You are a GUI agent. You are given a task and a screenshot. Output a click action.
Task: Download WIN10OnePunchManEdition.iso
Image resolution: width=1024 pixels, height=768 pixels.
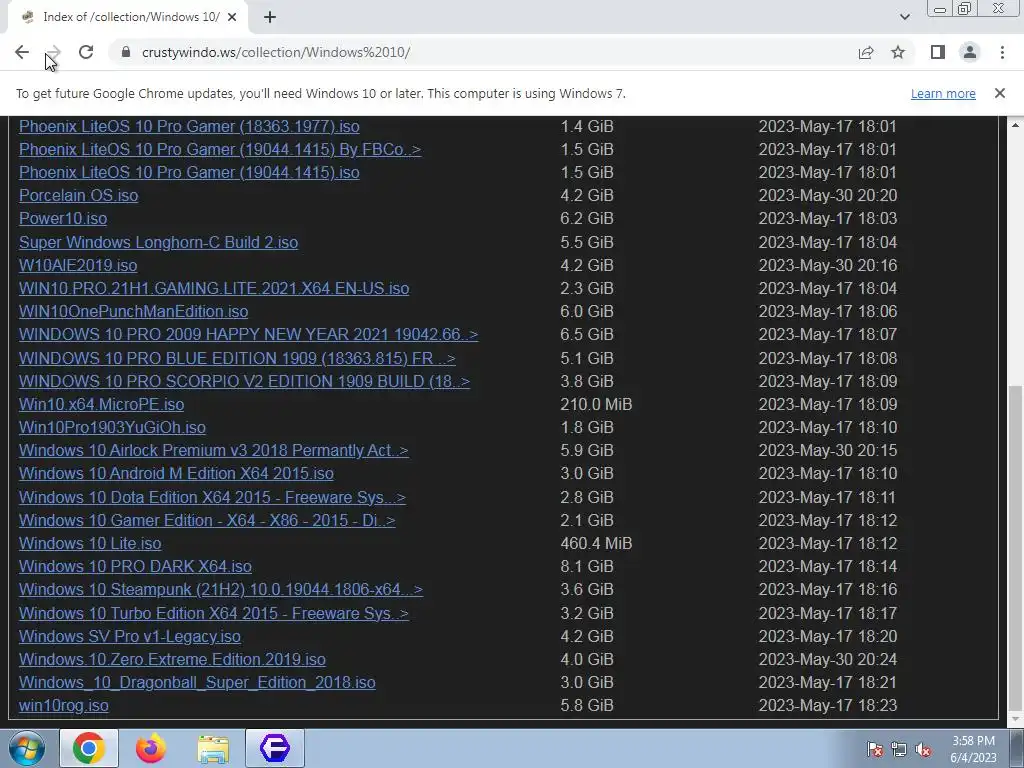(x=133, y=312)
